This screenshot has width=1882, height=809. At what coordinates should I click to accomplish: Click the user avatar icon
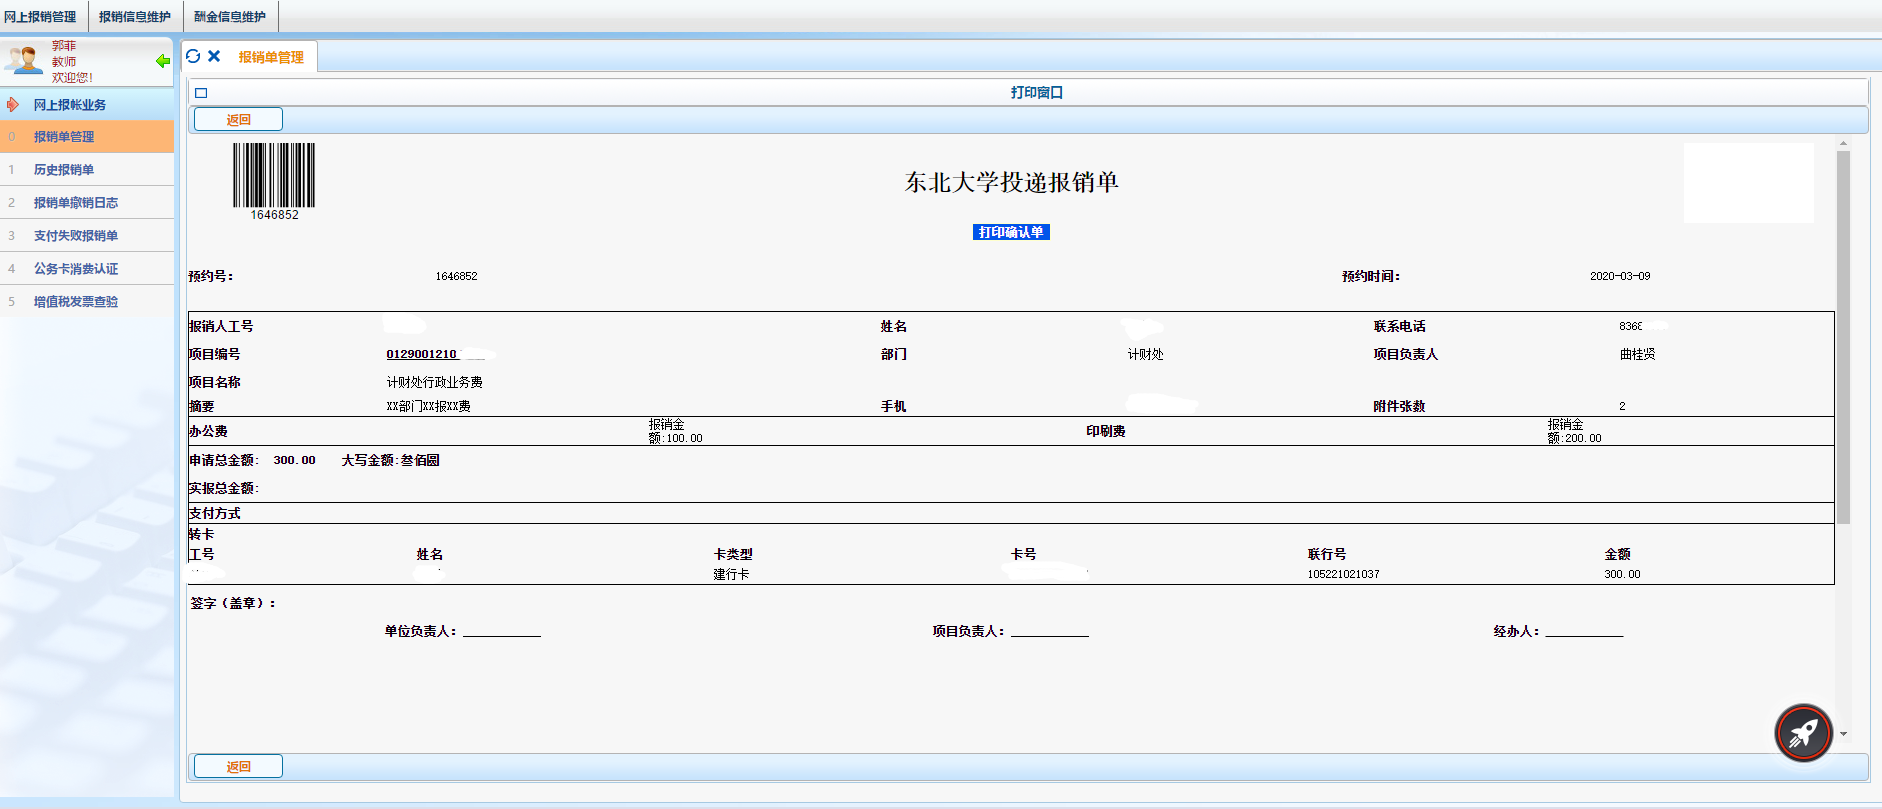24,60
